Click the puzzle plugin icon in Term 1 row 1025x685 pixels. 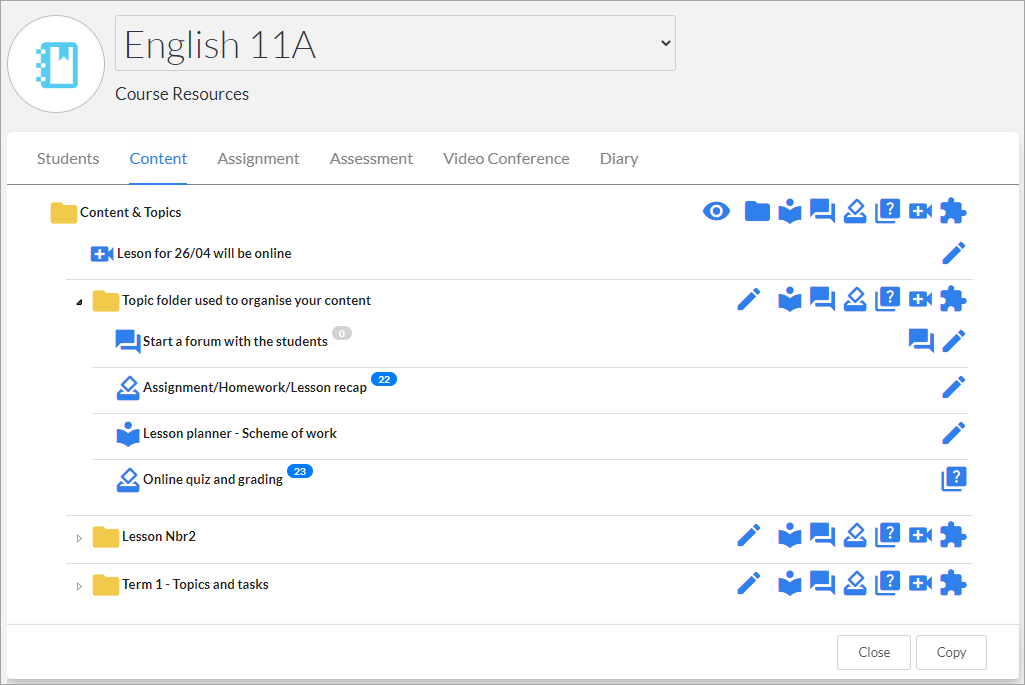953,584
